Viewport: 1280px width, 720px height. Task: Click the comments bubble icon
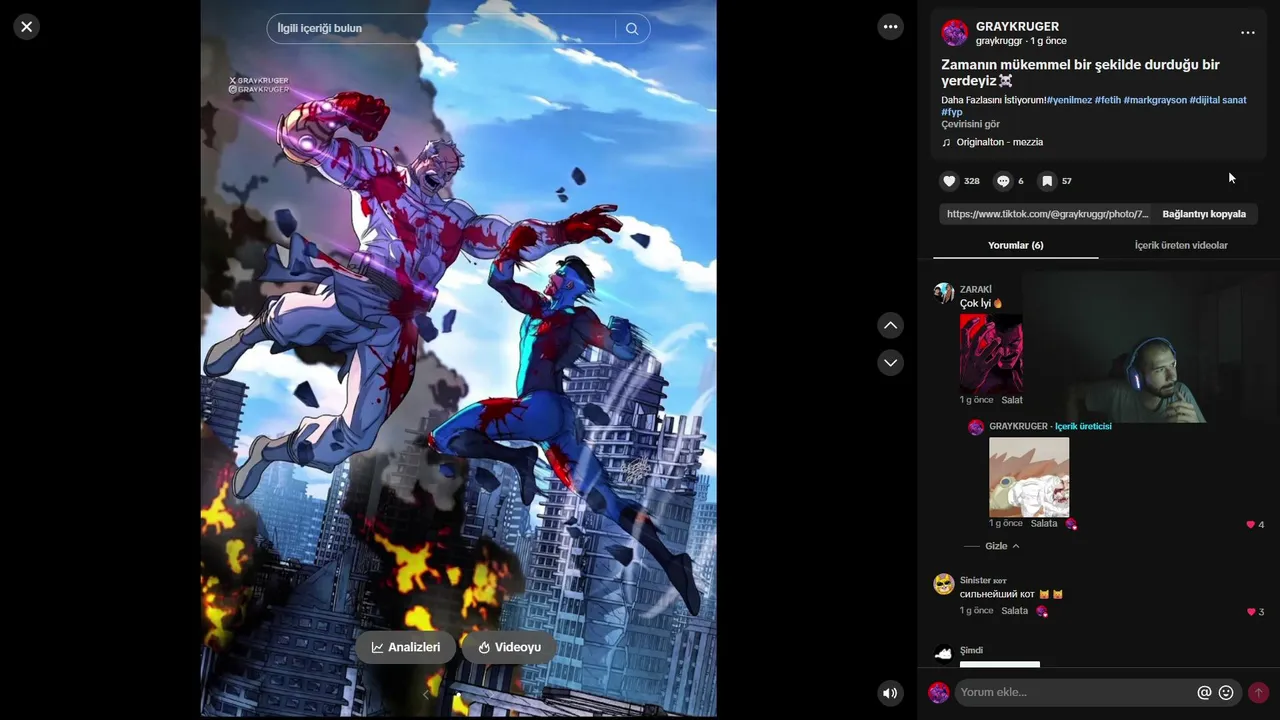1003,181
